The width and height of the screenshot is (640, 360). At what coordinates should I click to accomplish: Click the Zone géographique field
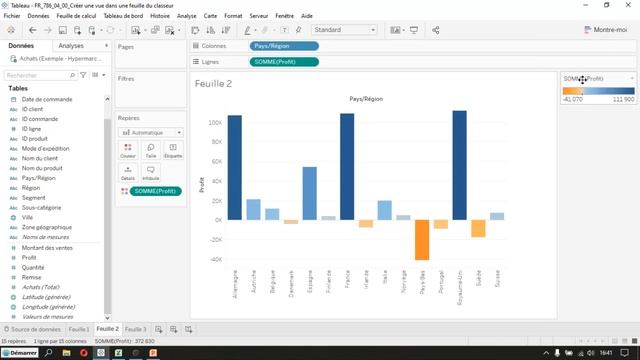click(x=47, y=227)
